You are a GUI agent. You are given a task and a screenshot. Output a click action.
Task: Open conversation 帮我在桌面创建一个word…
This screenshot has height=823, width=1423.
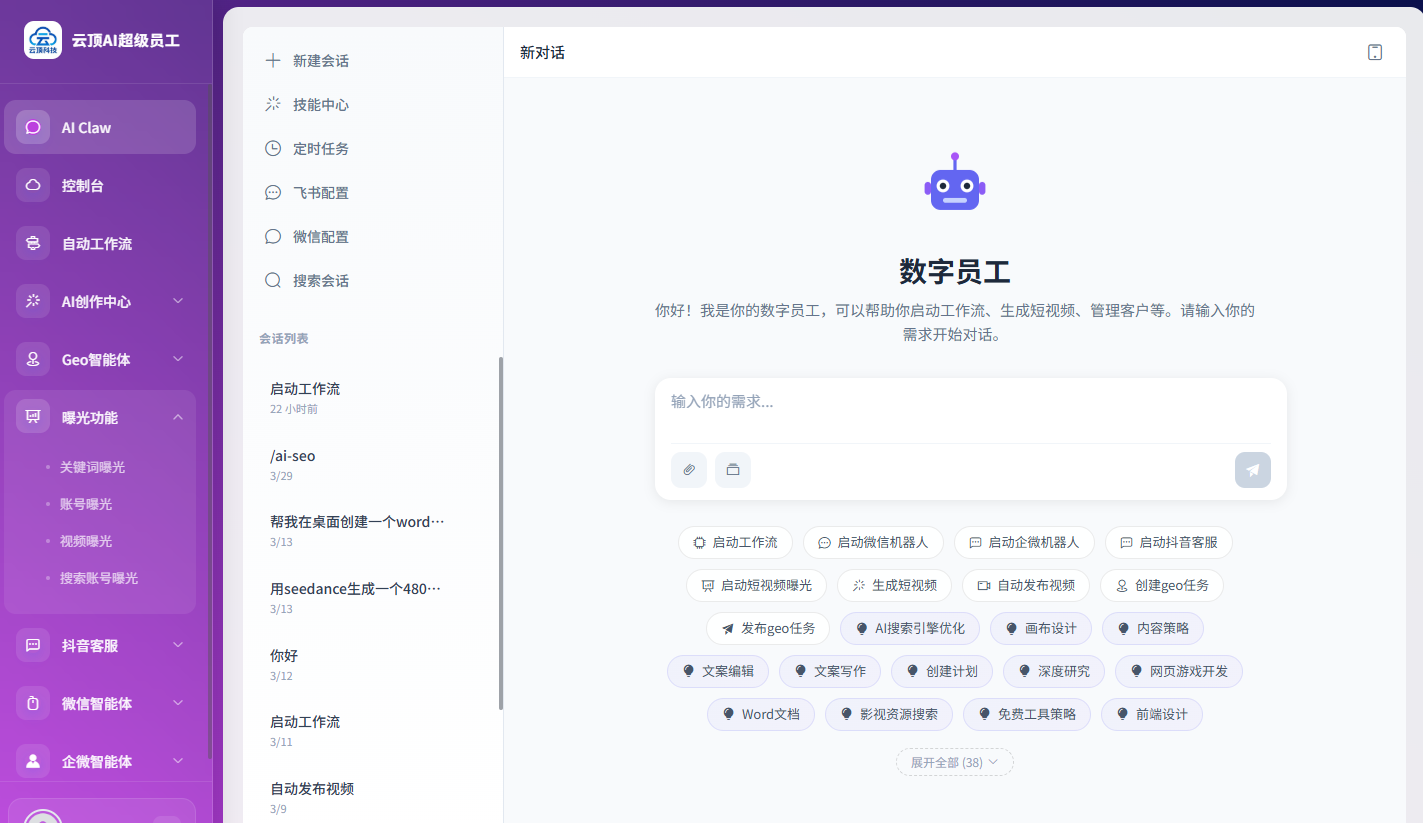click(x=372, y=531)
